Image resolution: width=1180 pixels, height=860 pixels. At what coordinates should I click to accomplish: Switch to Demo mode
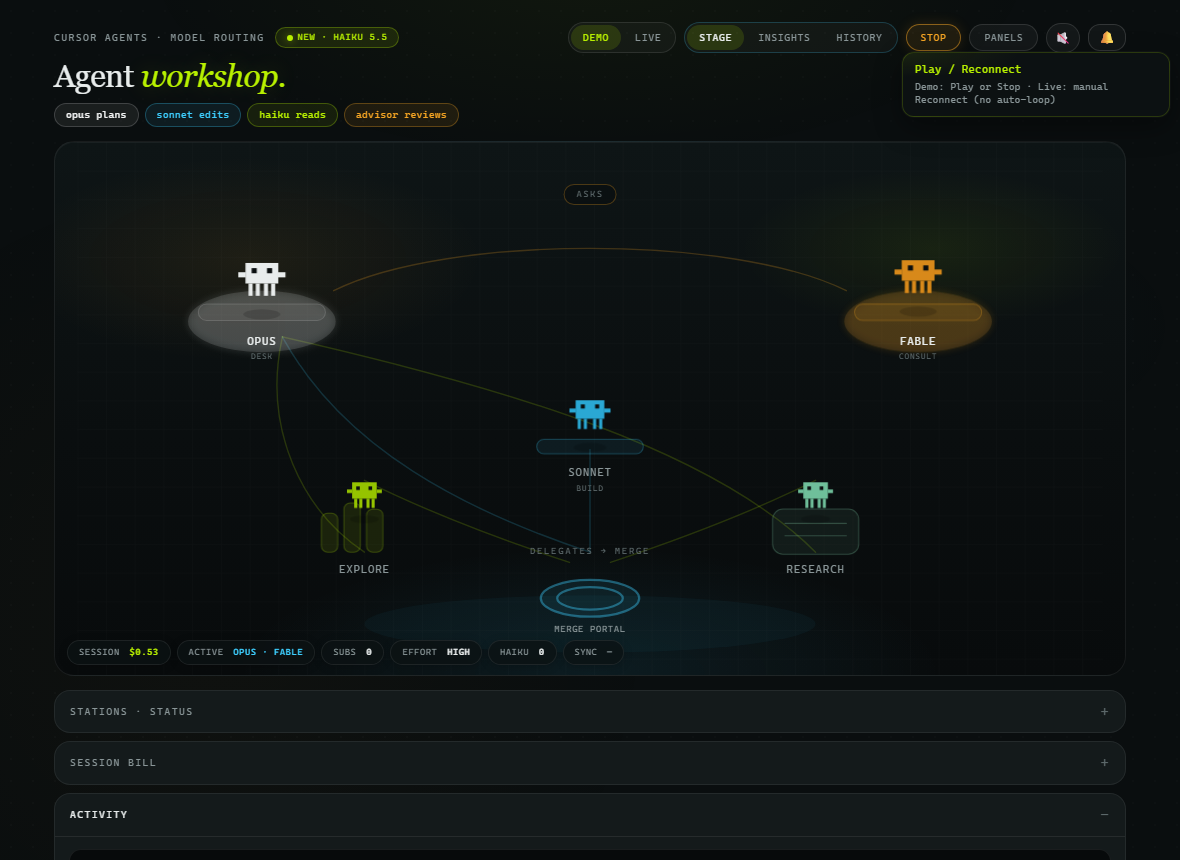point(595,38)
